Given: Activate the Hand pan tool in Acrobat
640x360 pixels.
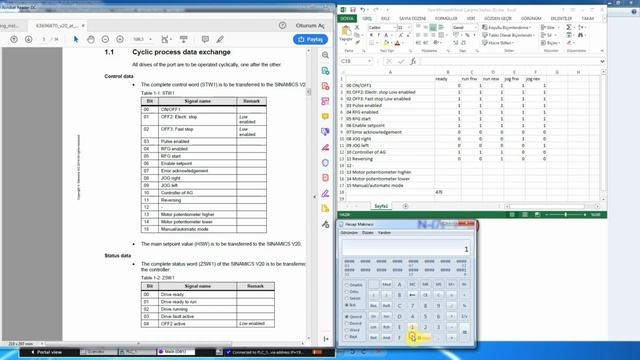Looking at the screenshot, I should (x=91, y=39).
